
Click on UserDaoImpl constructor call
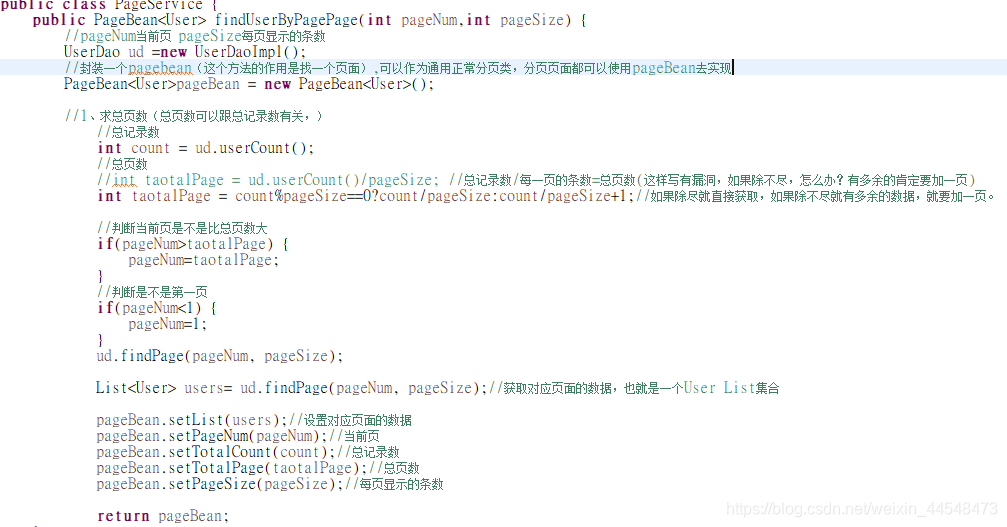tap(250, 52)
